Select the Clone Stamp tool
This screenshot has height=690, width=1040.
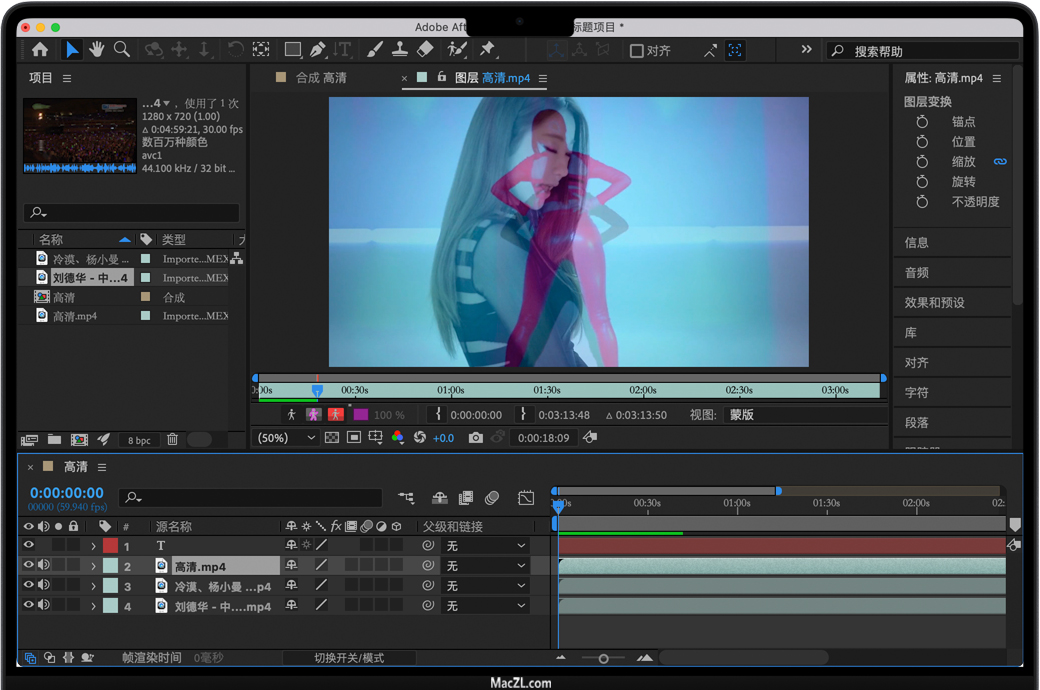399,49
